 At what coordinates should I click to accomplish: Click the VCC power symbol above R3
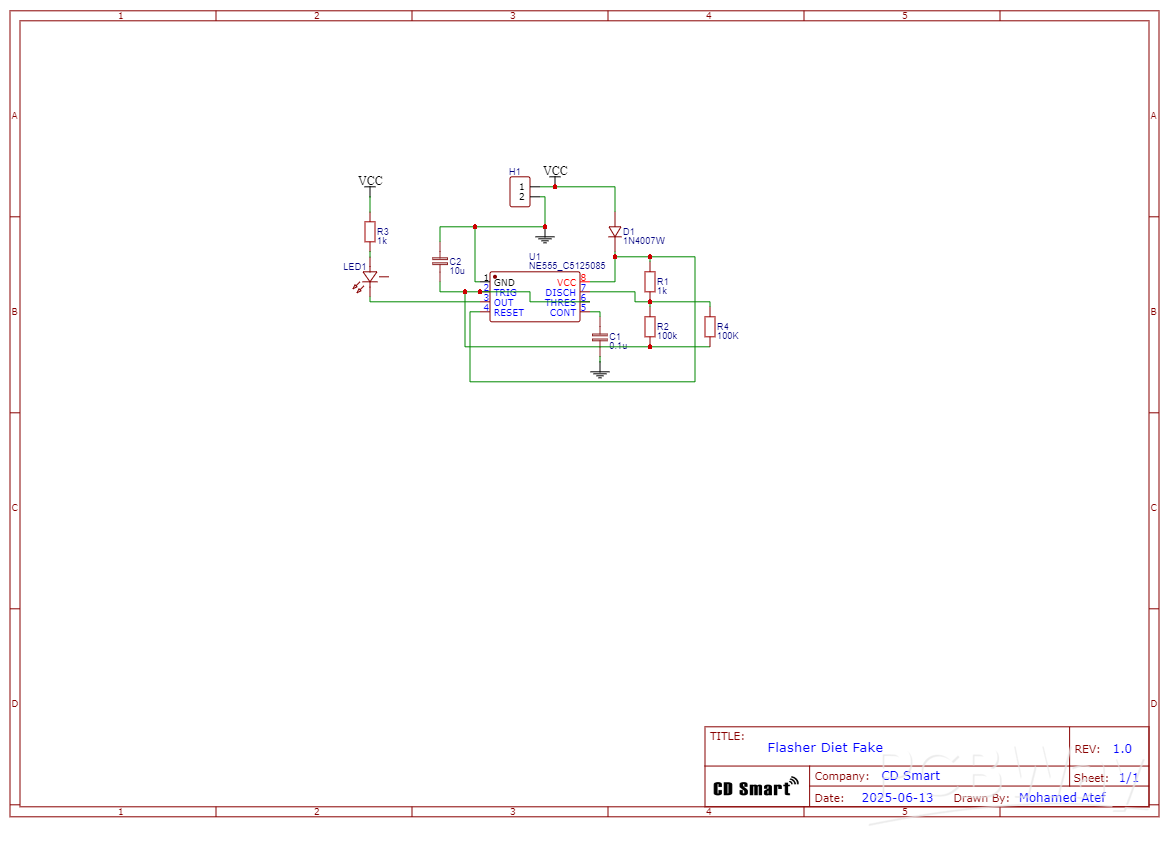pyautogui.click(x=370, y=182)
